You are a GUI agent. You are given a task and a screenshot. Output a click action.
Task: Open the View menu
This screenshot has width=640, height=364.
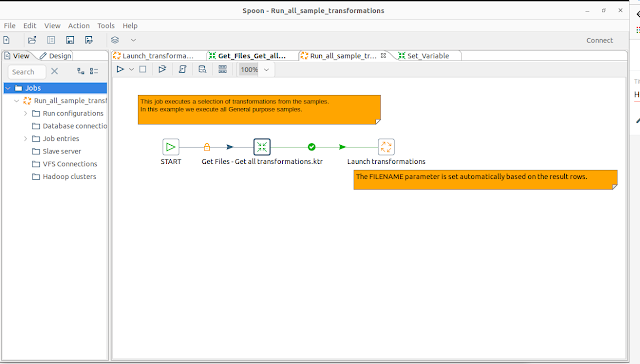click(x=52, y=25)
